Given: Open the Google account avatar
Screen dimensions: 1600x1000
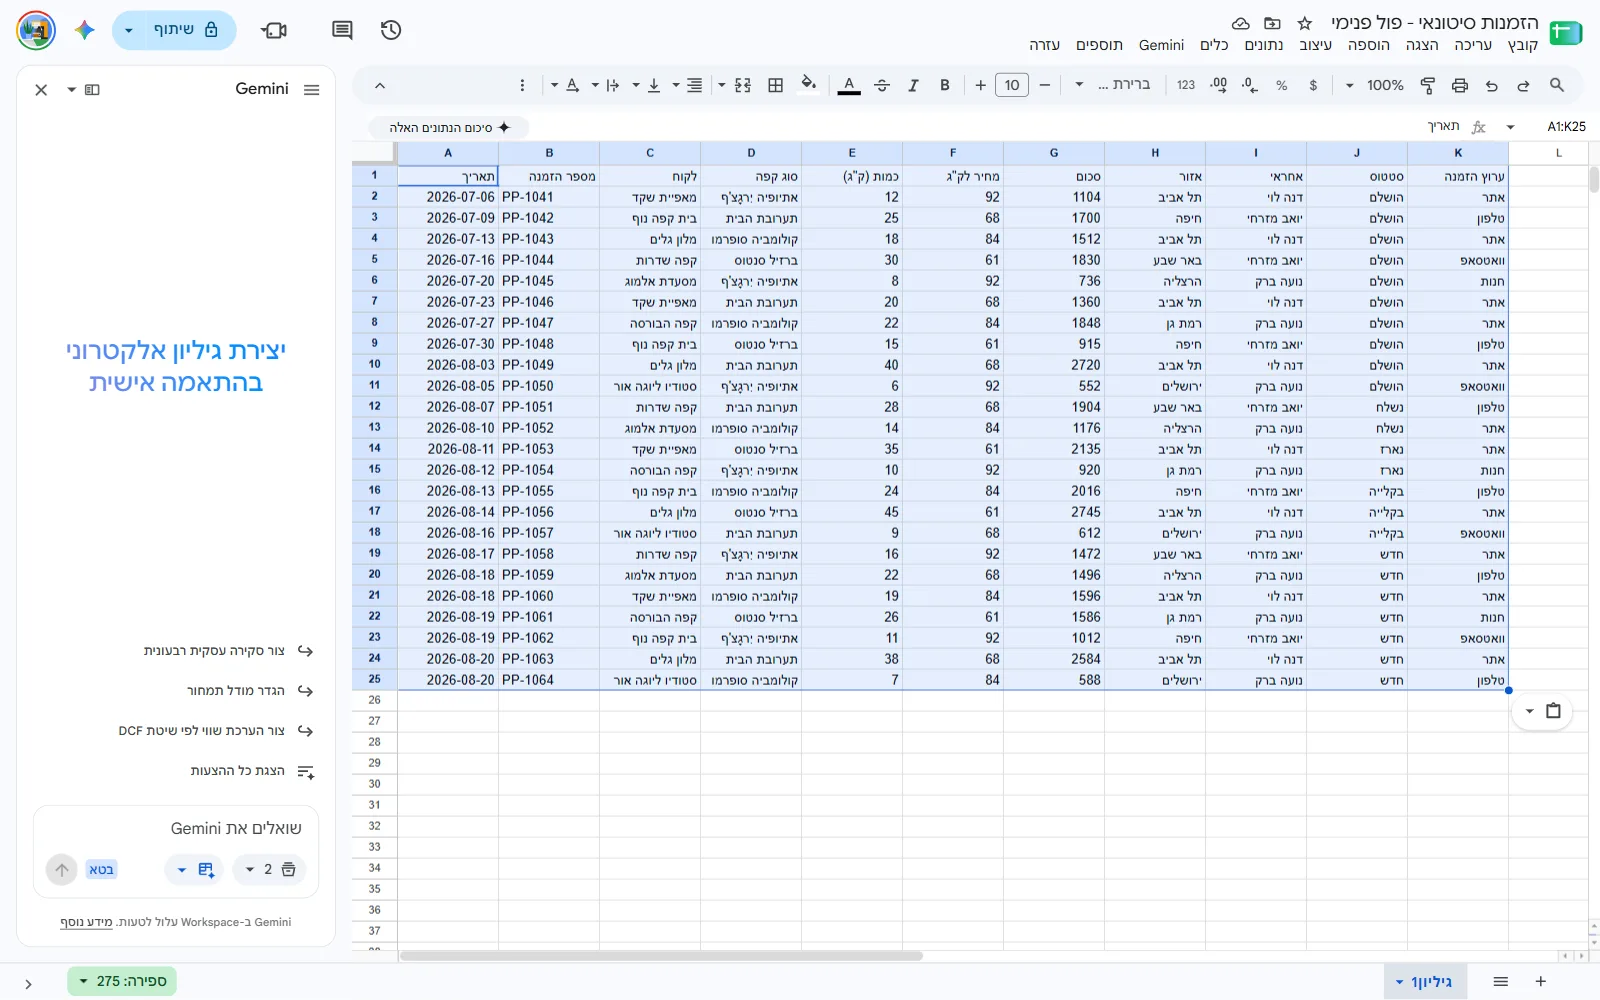Looking at the screenshot, I should click(36, 30).
